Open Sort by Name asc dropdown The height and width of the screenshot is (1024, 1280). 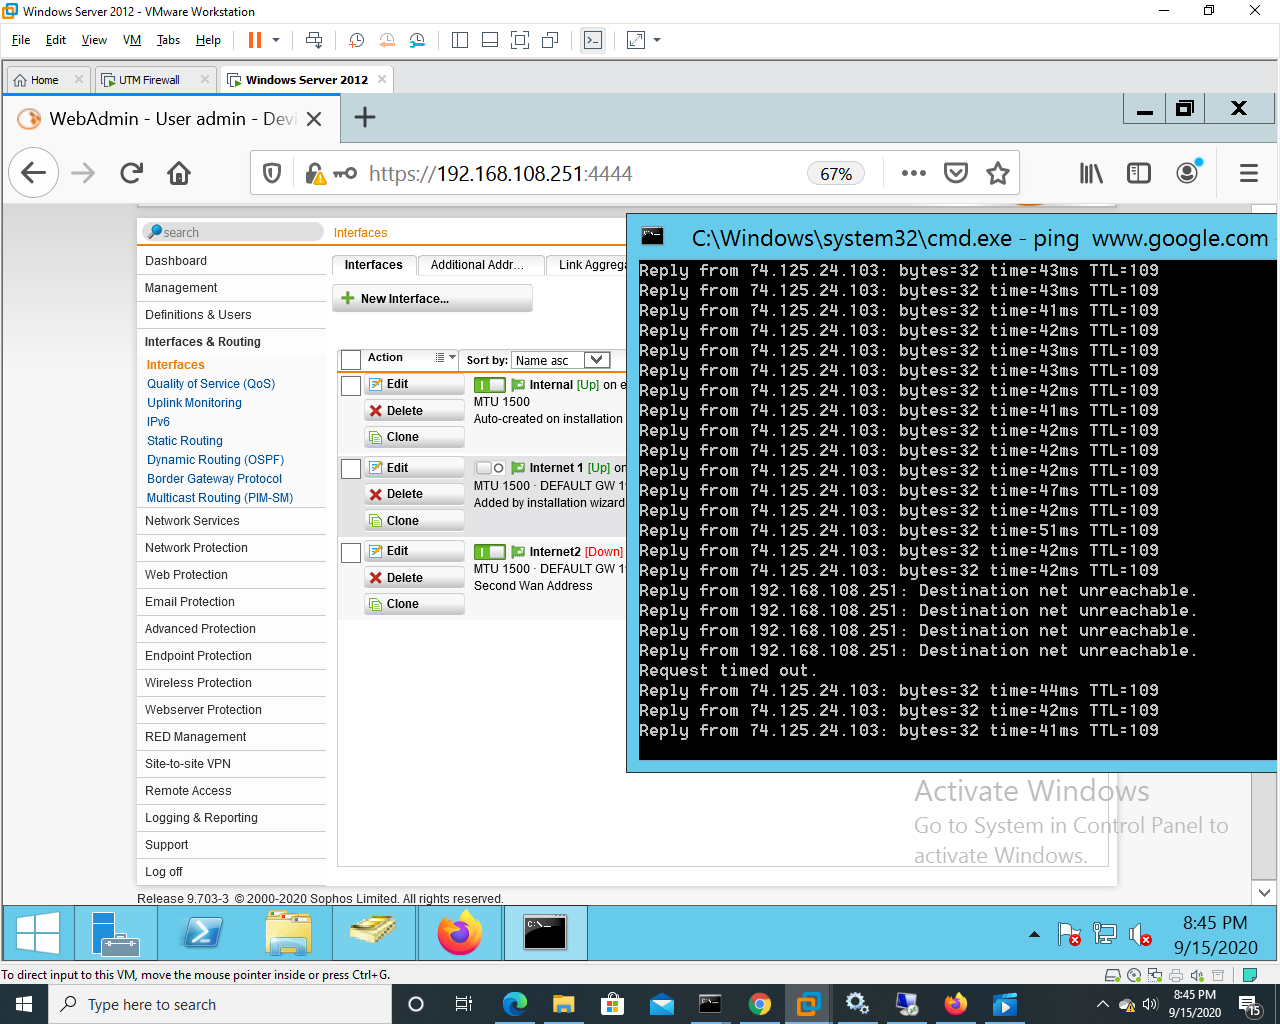pos(560,360)
